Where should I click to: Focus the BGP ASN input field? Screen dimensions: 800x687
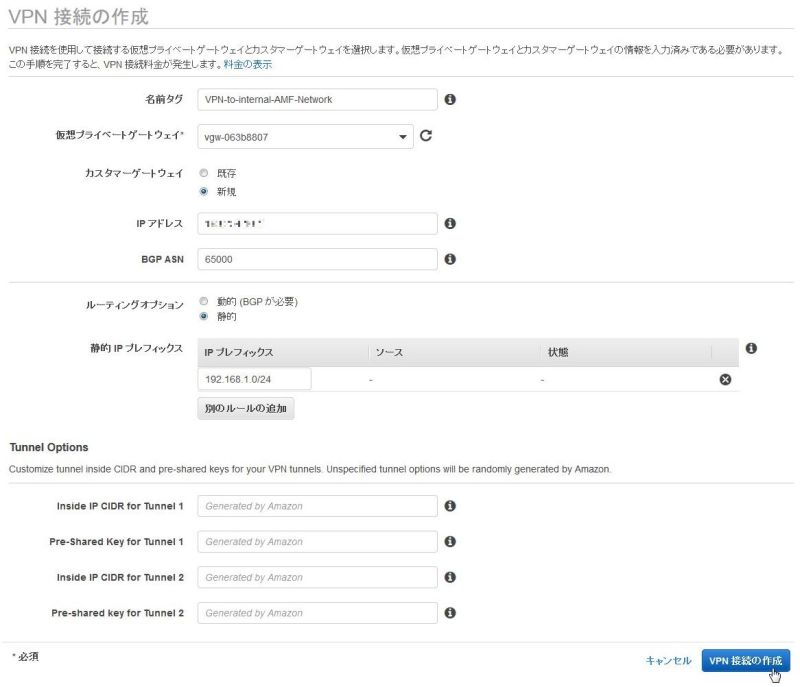[317, 259]
